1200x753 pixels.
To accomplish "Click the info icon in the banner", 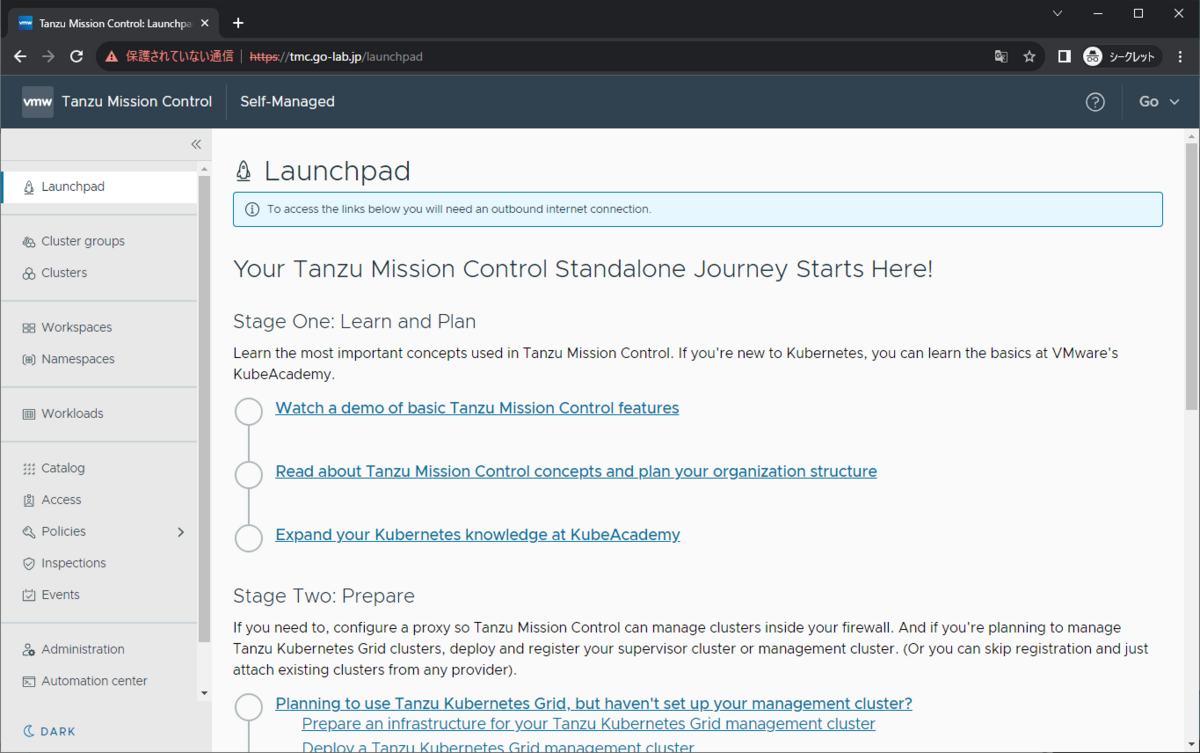I will (x=252, y=210).
